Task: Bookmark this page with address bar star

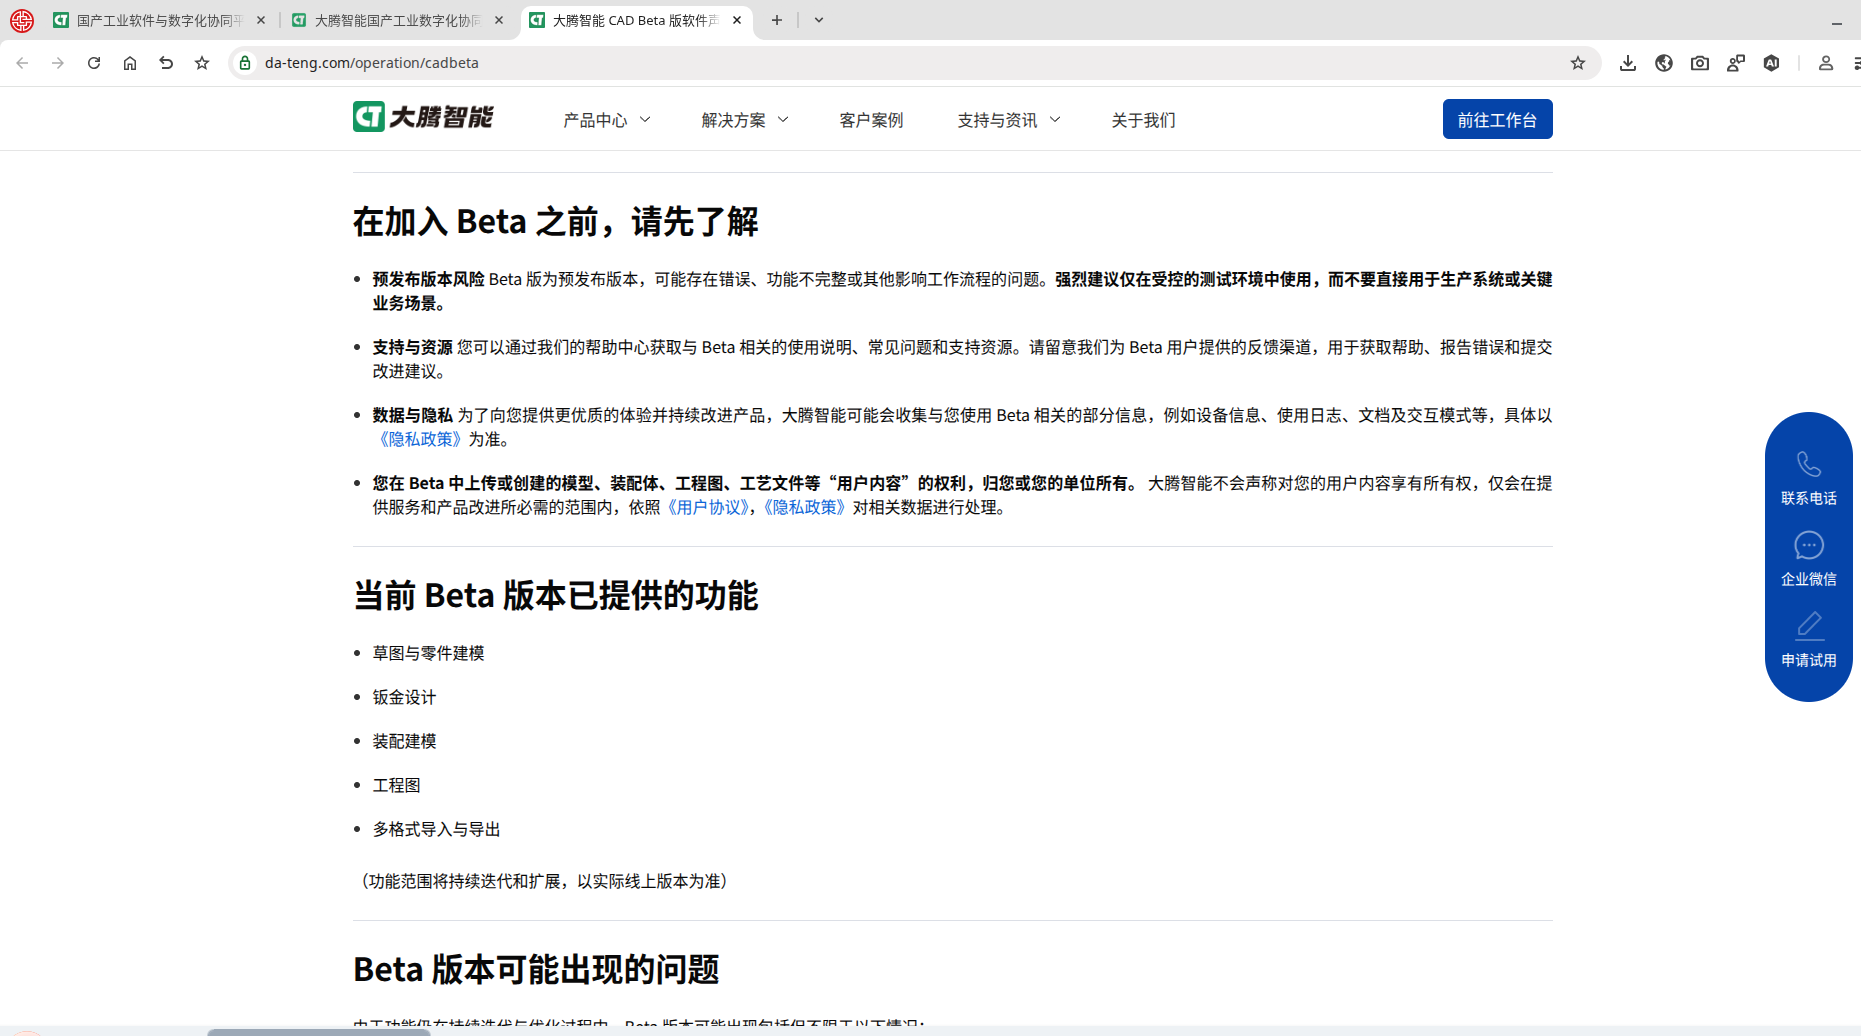Action: pyautogui.click(x=1578, y=63)
